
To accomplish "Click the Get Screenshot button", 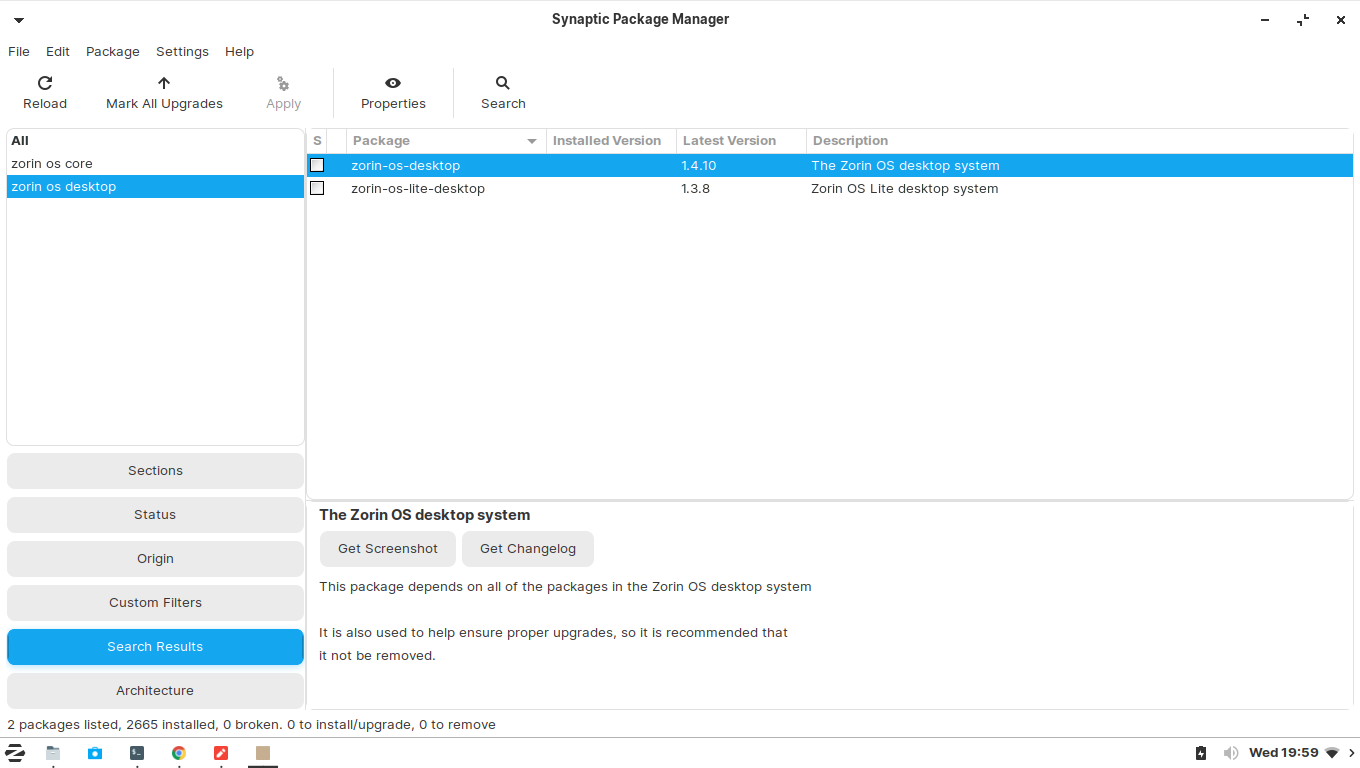I will 388,549.
